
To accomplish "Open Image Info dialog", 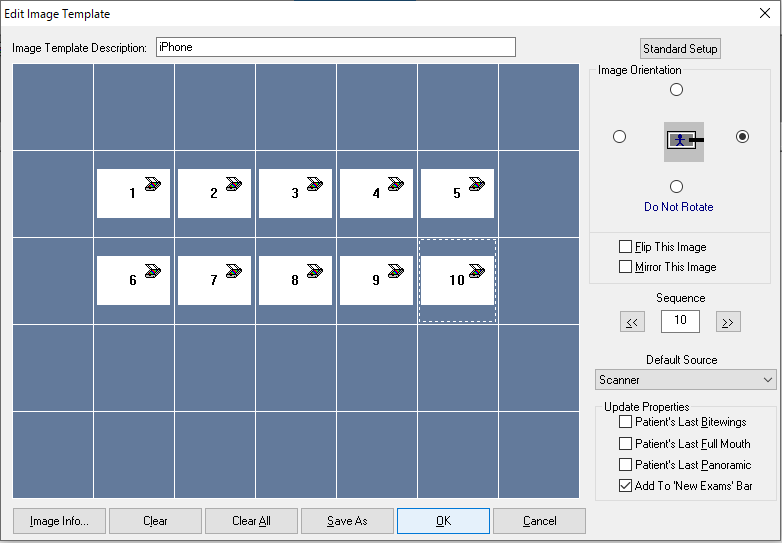I will 59,521.
